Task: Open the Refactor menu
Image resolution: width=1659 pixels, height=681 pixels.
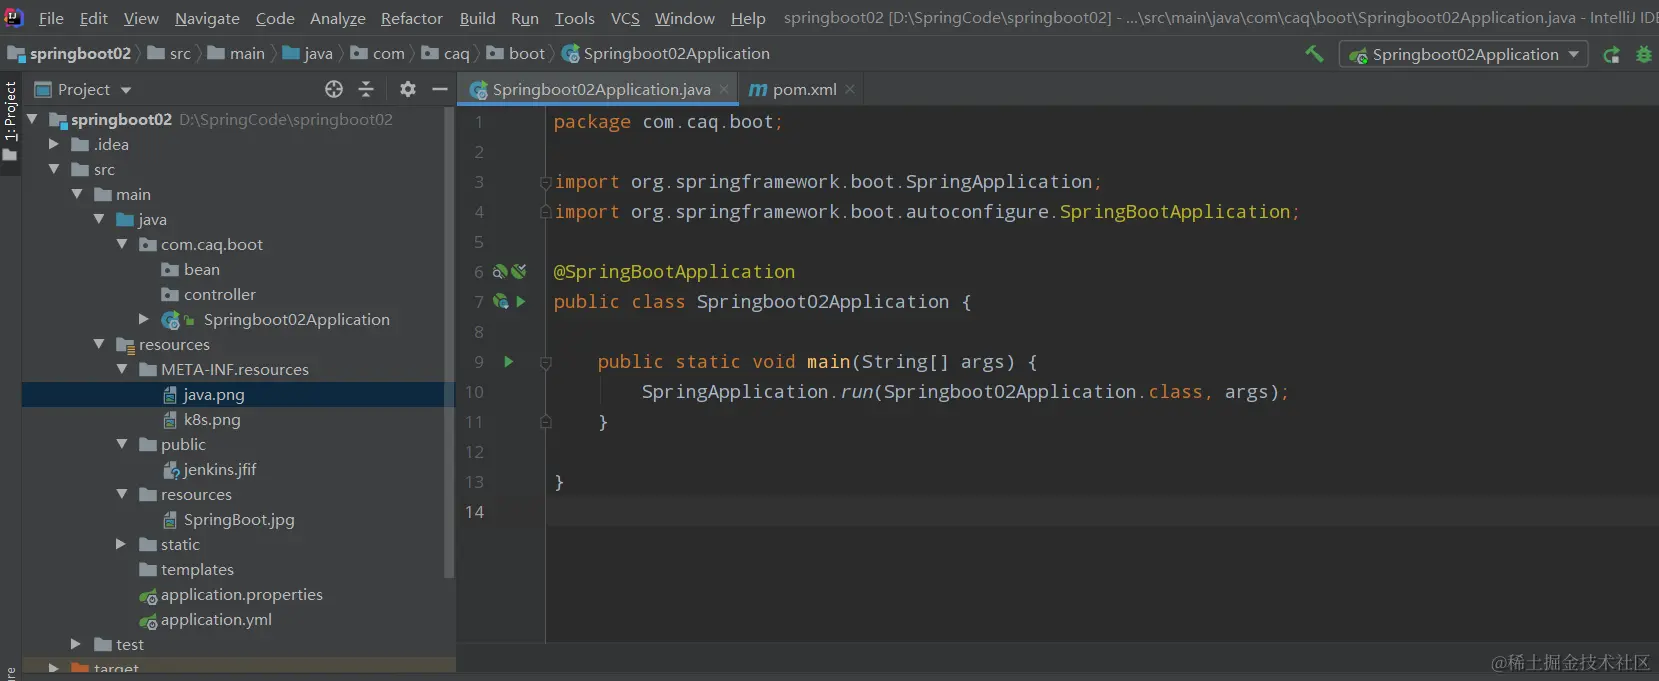Action: tap(412, 18)
